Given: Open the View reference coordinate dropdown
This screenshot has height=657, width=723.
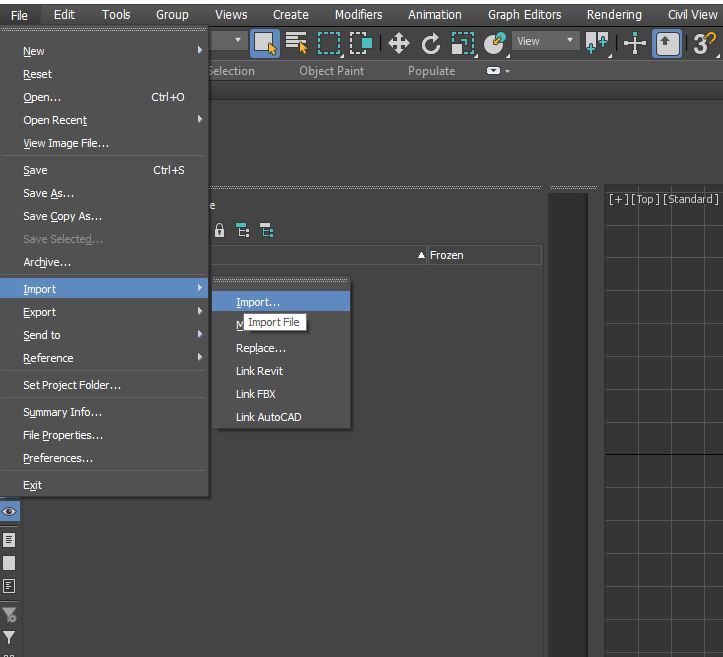Looking at the screenshot, I should 545,42.
